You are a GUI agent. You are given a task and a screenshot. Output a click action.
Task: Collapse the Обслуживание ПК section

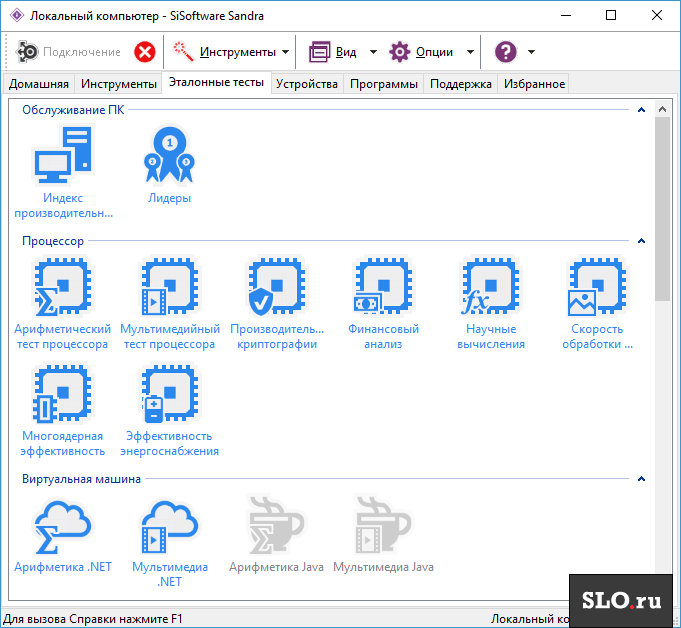pos(641,110)
